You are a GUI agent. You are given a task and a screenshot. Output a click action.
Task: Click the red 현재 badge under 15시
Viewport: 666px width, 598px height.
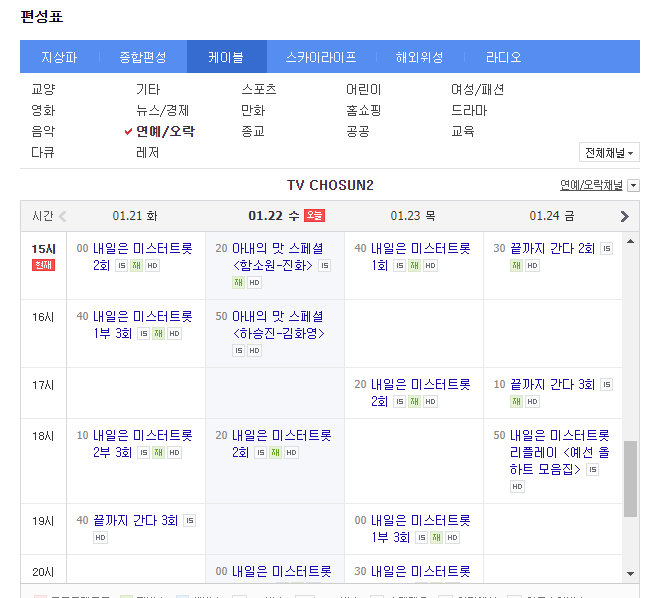[43, 265]
